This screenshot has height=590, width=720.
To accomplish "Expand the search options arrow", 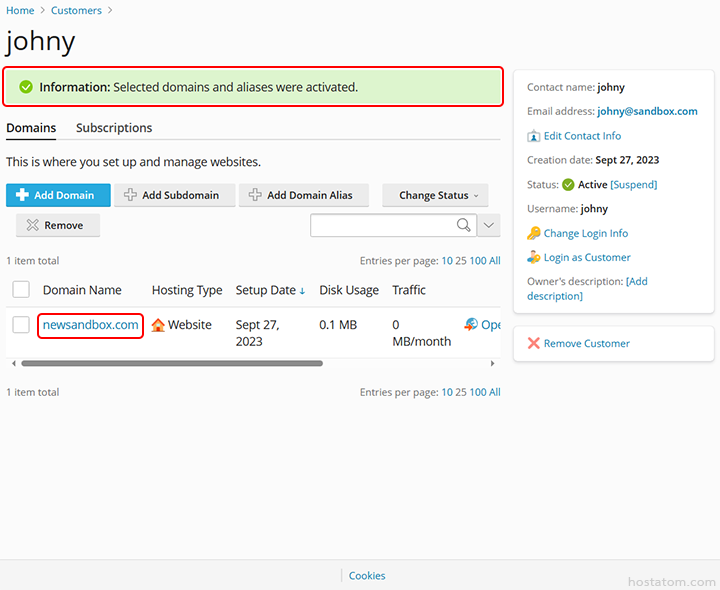I will pos(489,225).
